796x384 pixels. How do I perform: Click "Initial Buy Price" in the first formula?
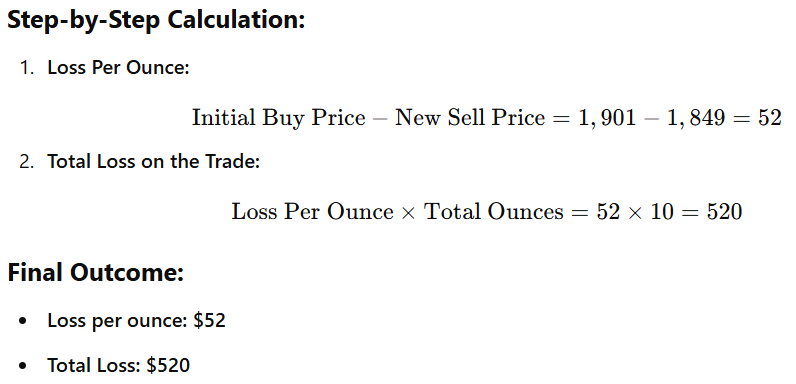(279, 118)
